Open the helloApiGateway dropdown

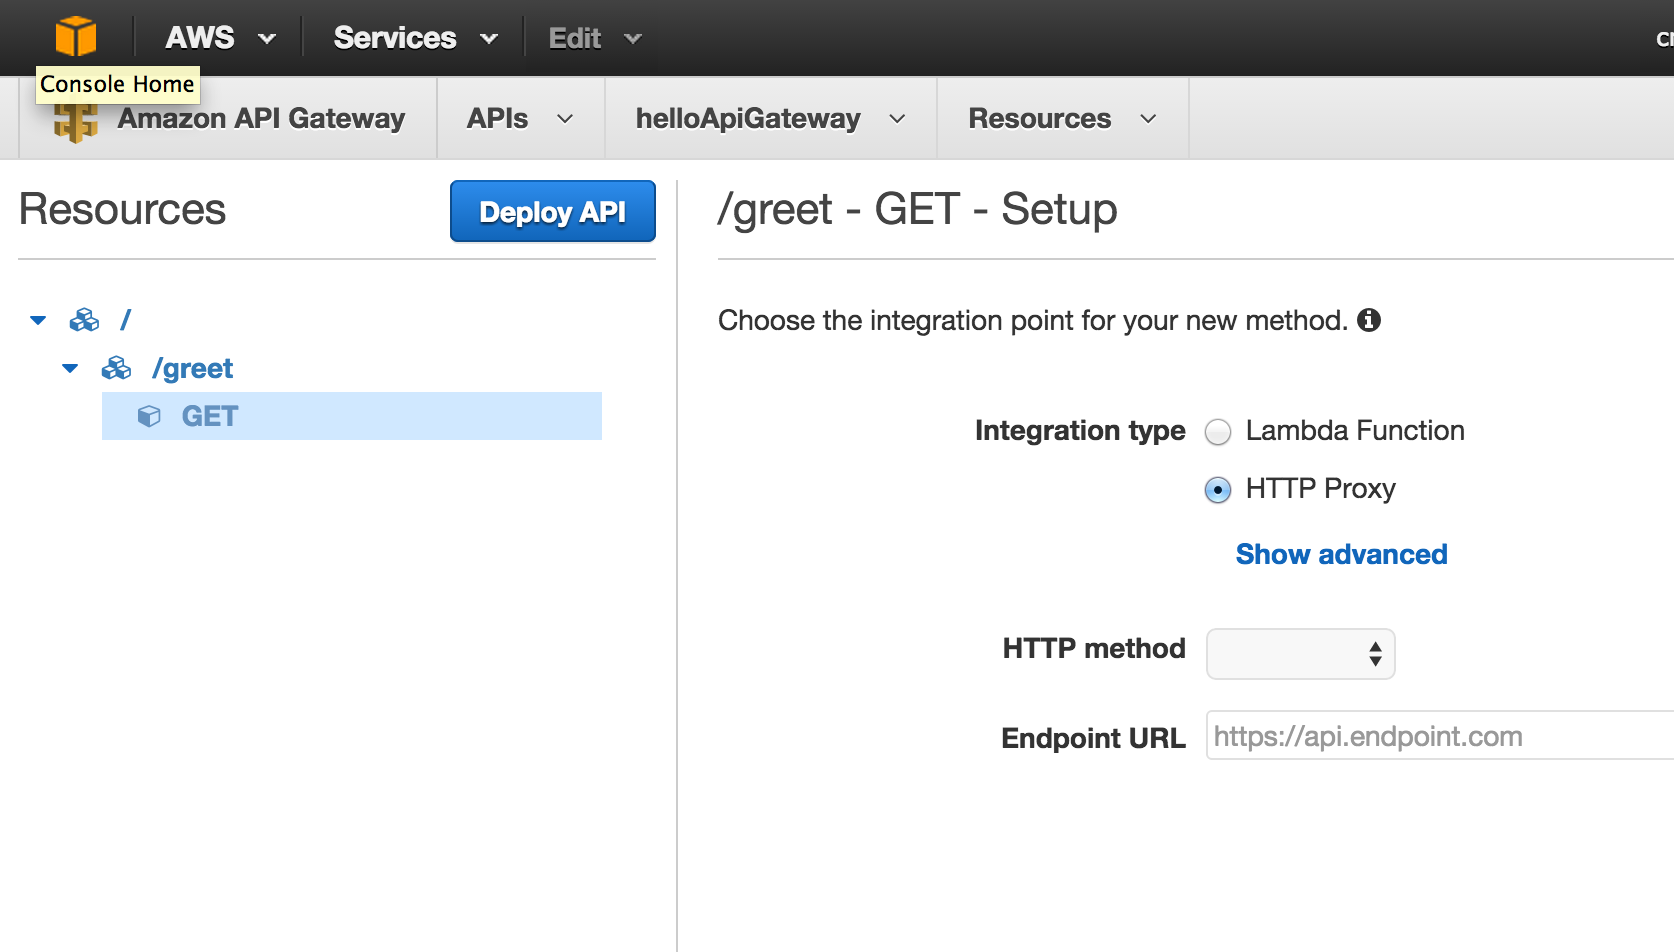point(771,118)
